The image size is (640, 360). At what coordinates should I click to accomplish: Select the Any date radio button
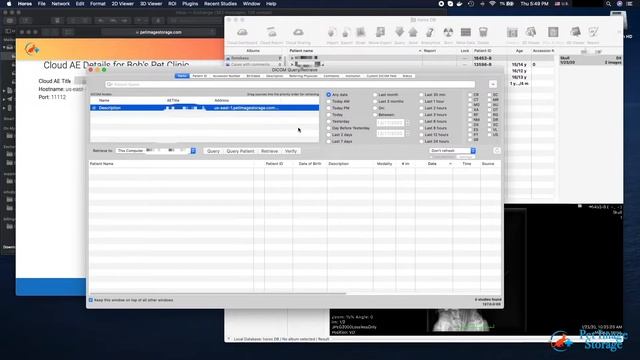pyautogui.click(x=329, y=95)
